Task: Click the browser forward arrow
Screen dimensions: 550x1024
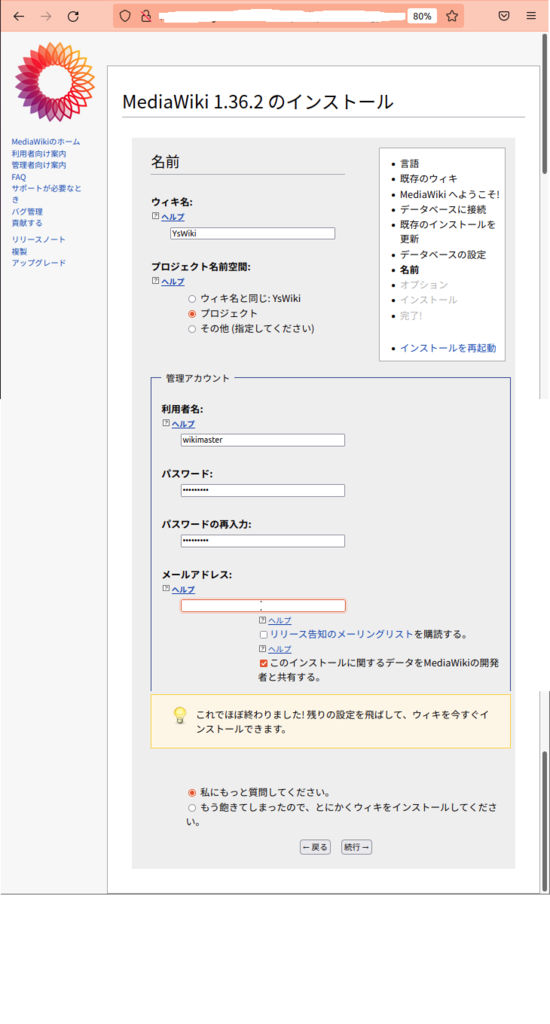Action: pos(46,16)
